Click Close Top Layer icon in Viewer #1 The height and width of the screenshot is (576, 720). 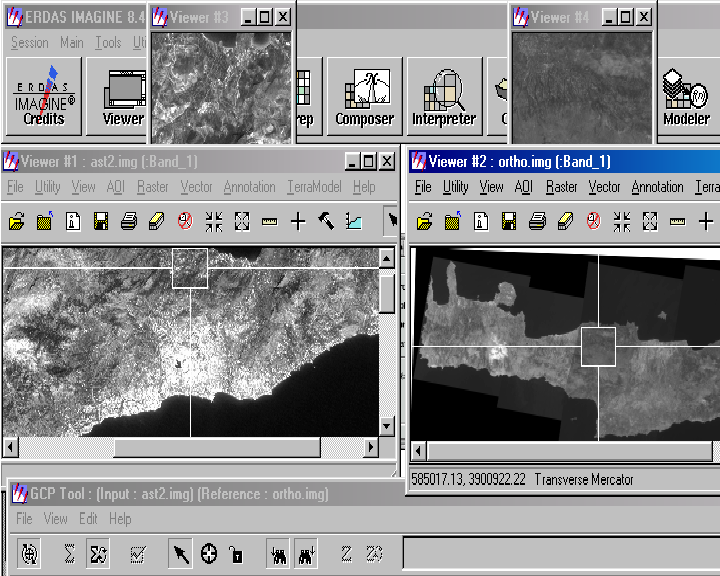click(x=45, y=222)
